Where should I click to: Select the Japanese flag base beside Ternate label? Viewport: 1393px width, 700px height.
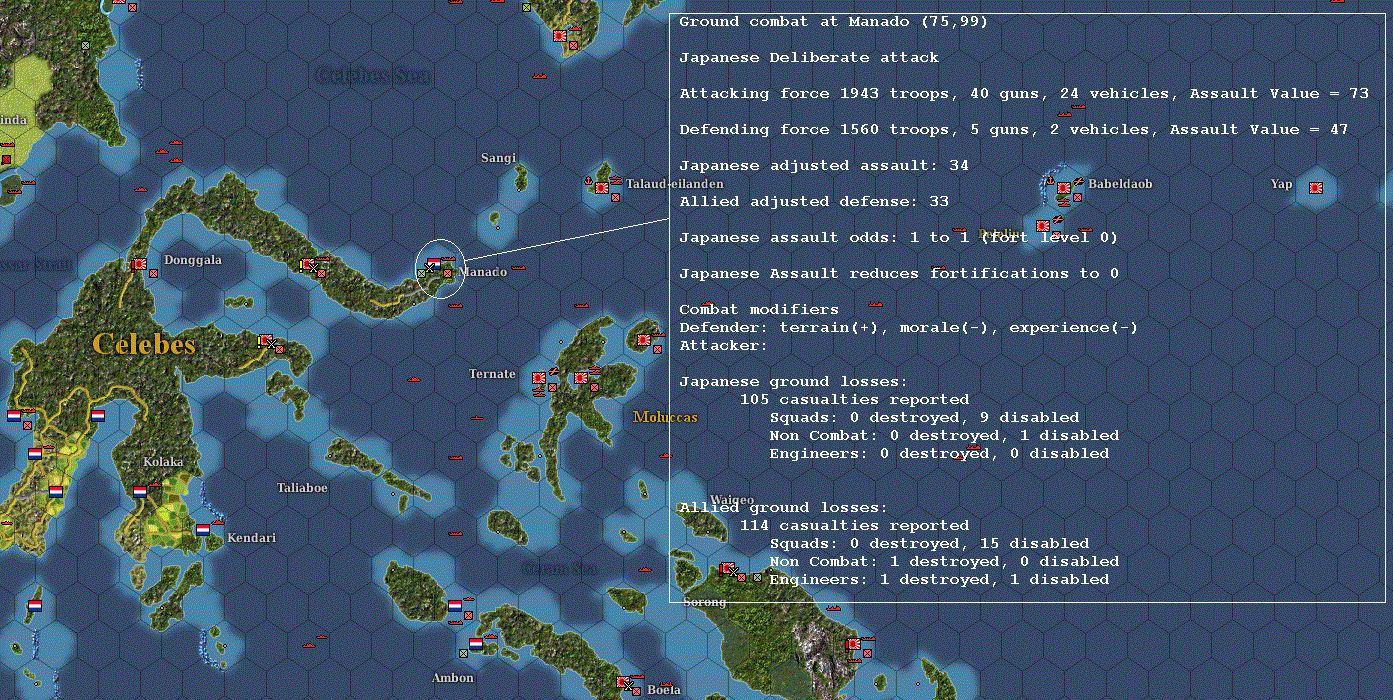coord(539,379)
